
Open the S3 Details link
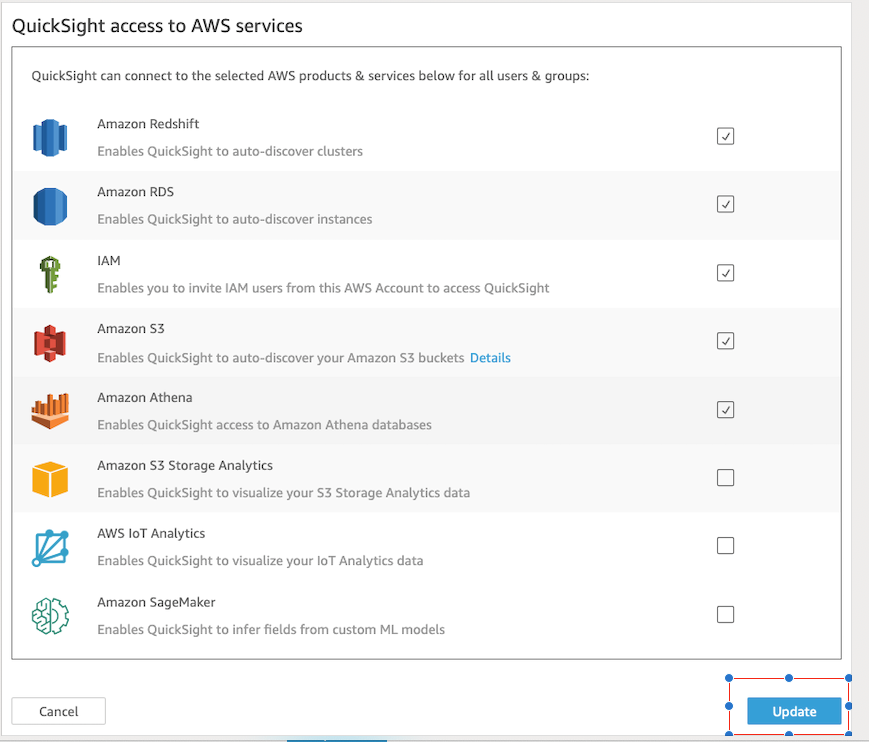(x=490, y=357)
